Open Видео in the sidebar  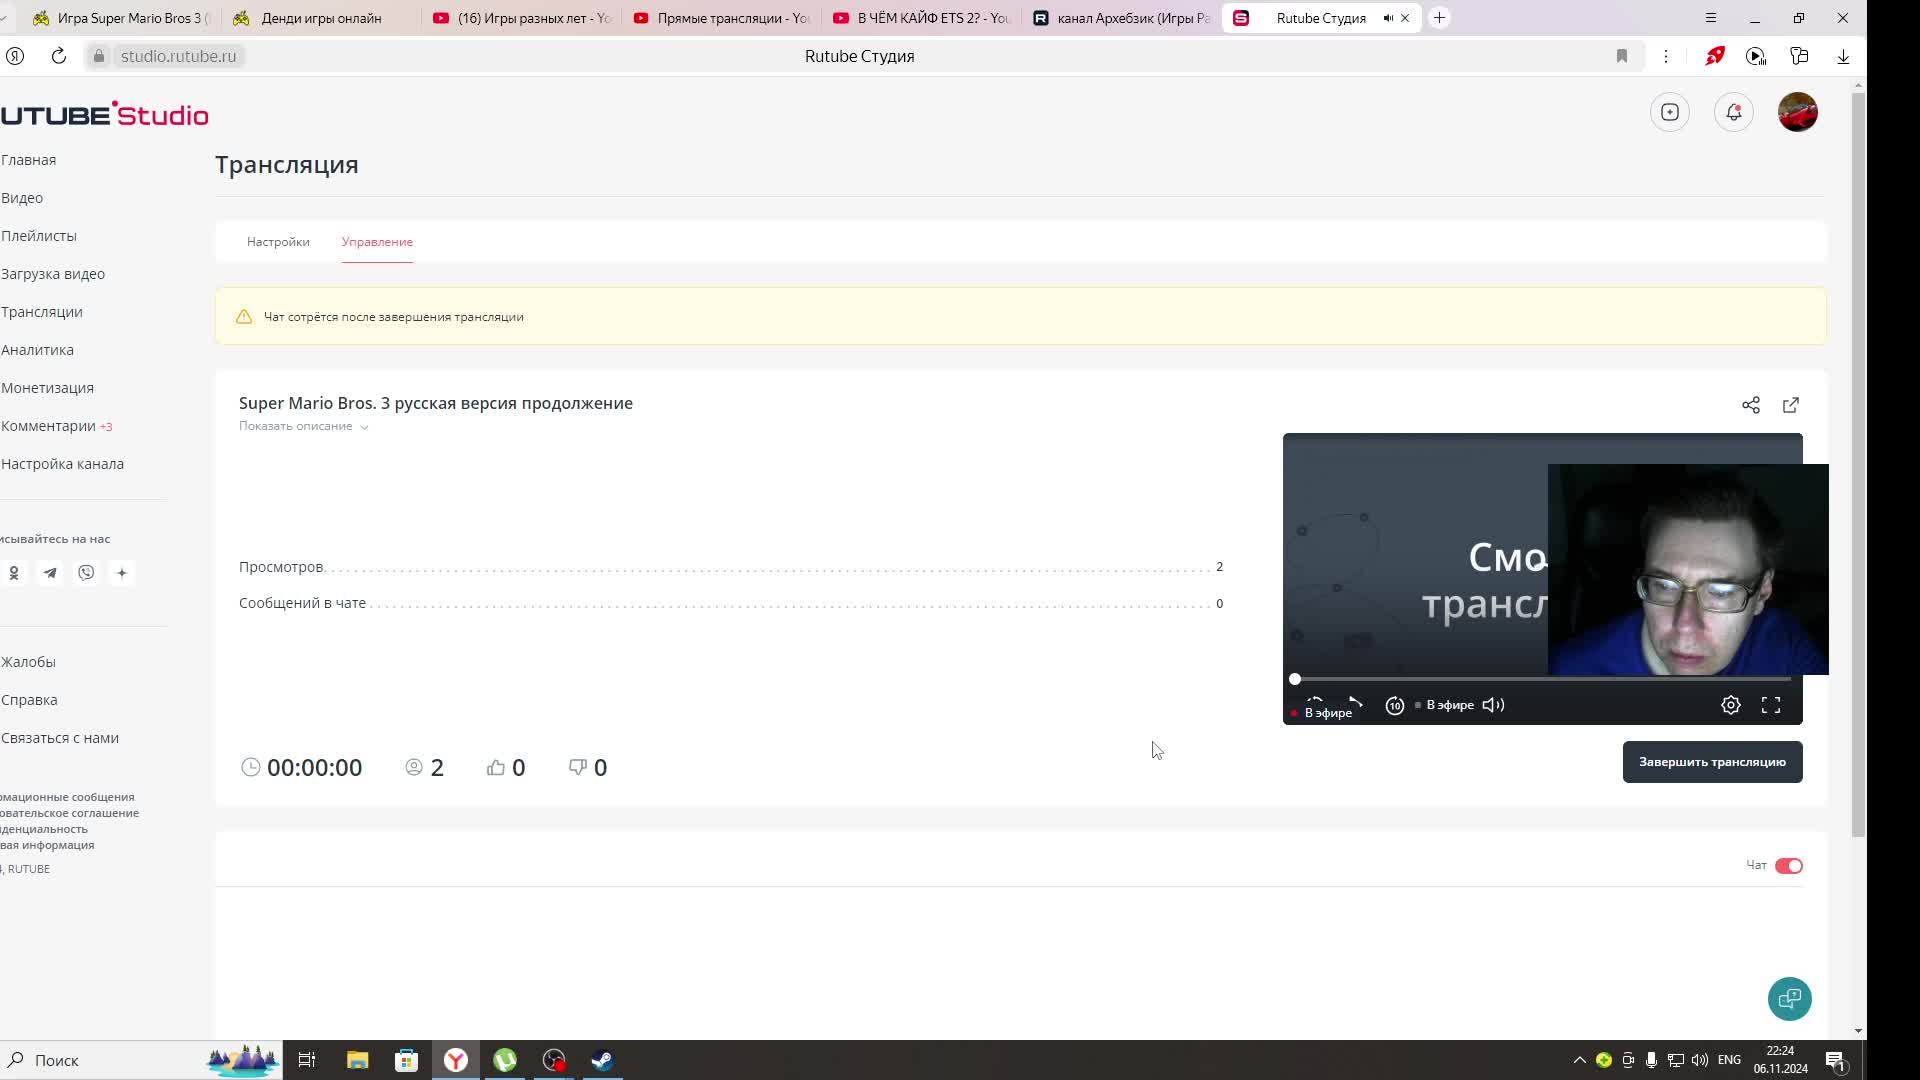(22, 198)
